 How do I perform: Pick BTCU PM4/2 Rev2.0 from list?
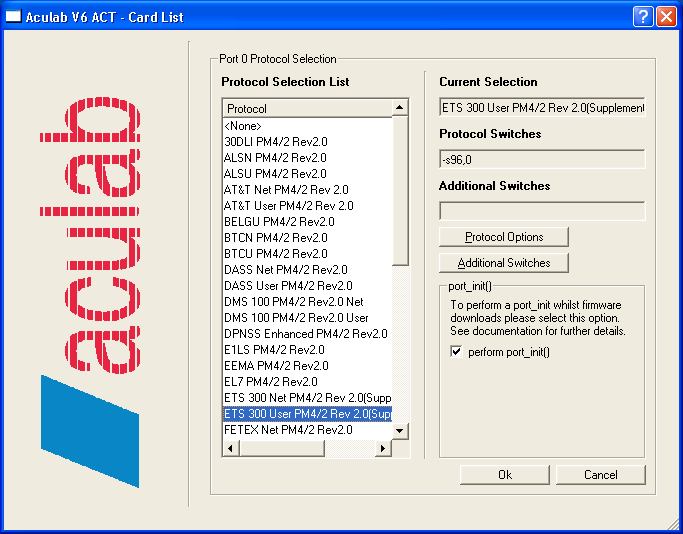pyautogui.click(x=308, y=253)
